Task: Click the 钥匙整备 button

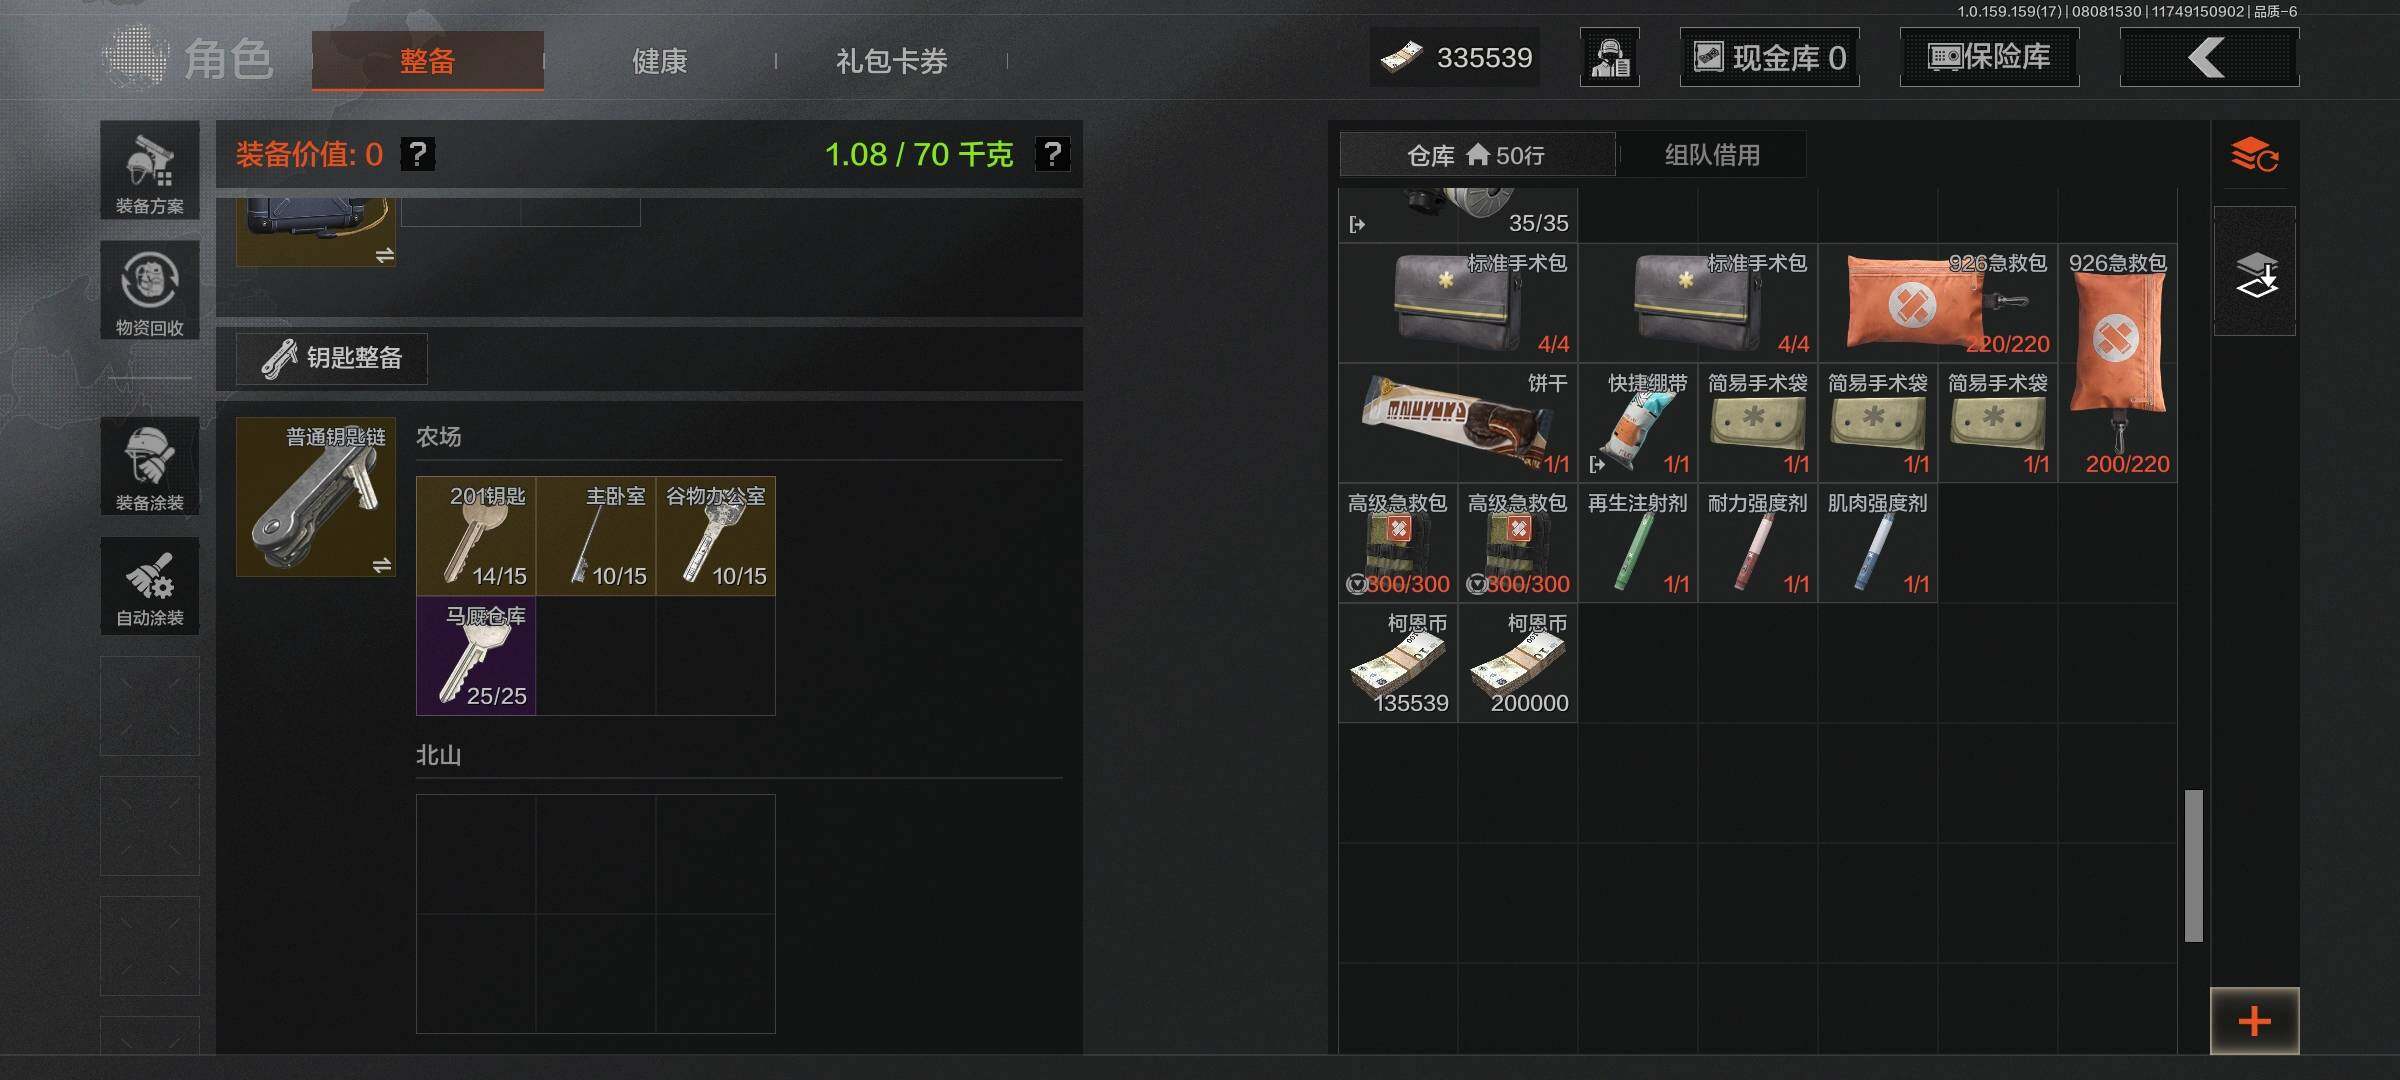Action: 332,358
